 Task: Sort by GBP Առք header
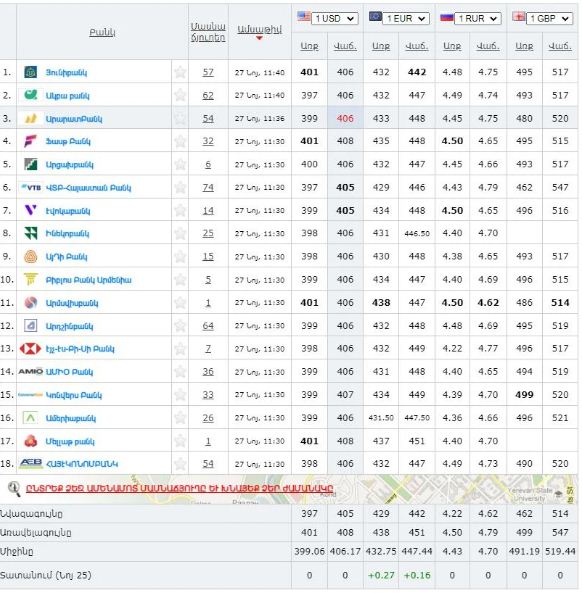(524, 46)
